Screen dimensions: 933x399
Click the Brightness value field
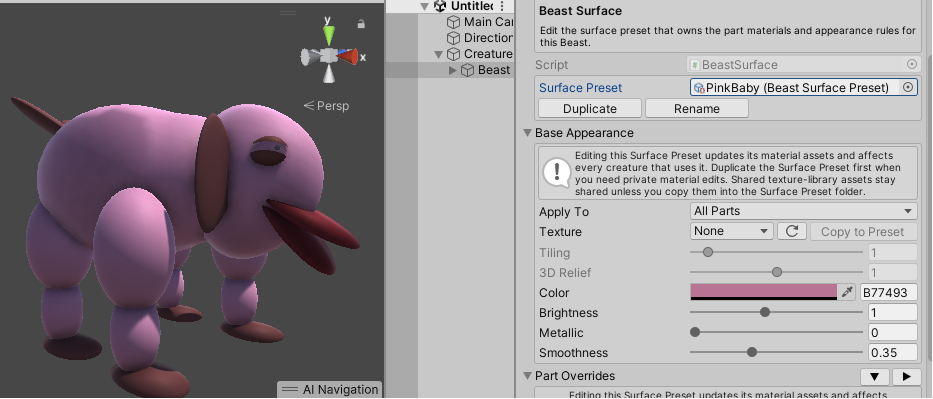pos(893,313)
